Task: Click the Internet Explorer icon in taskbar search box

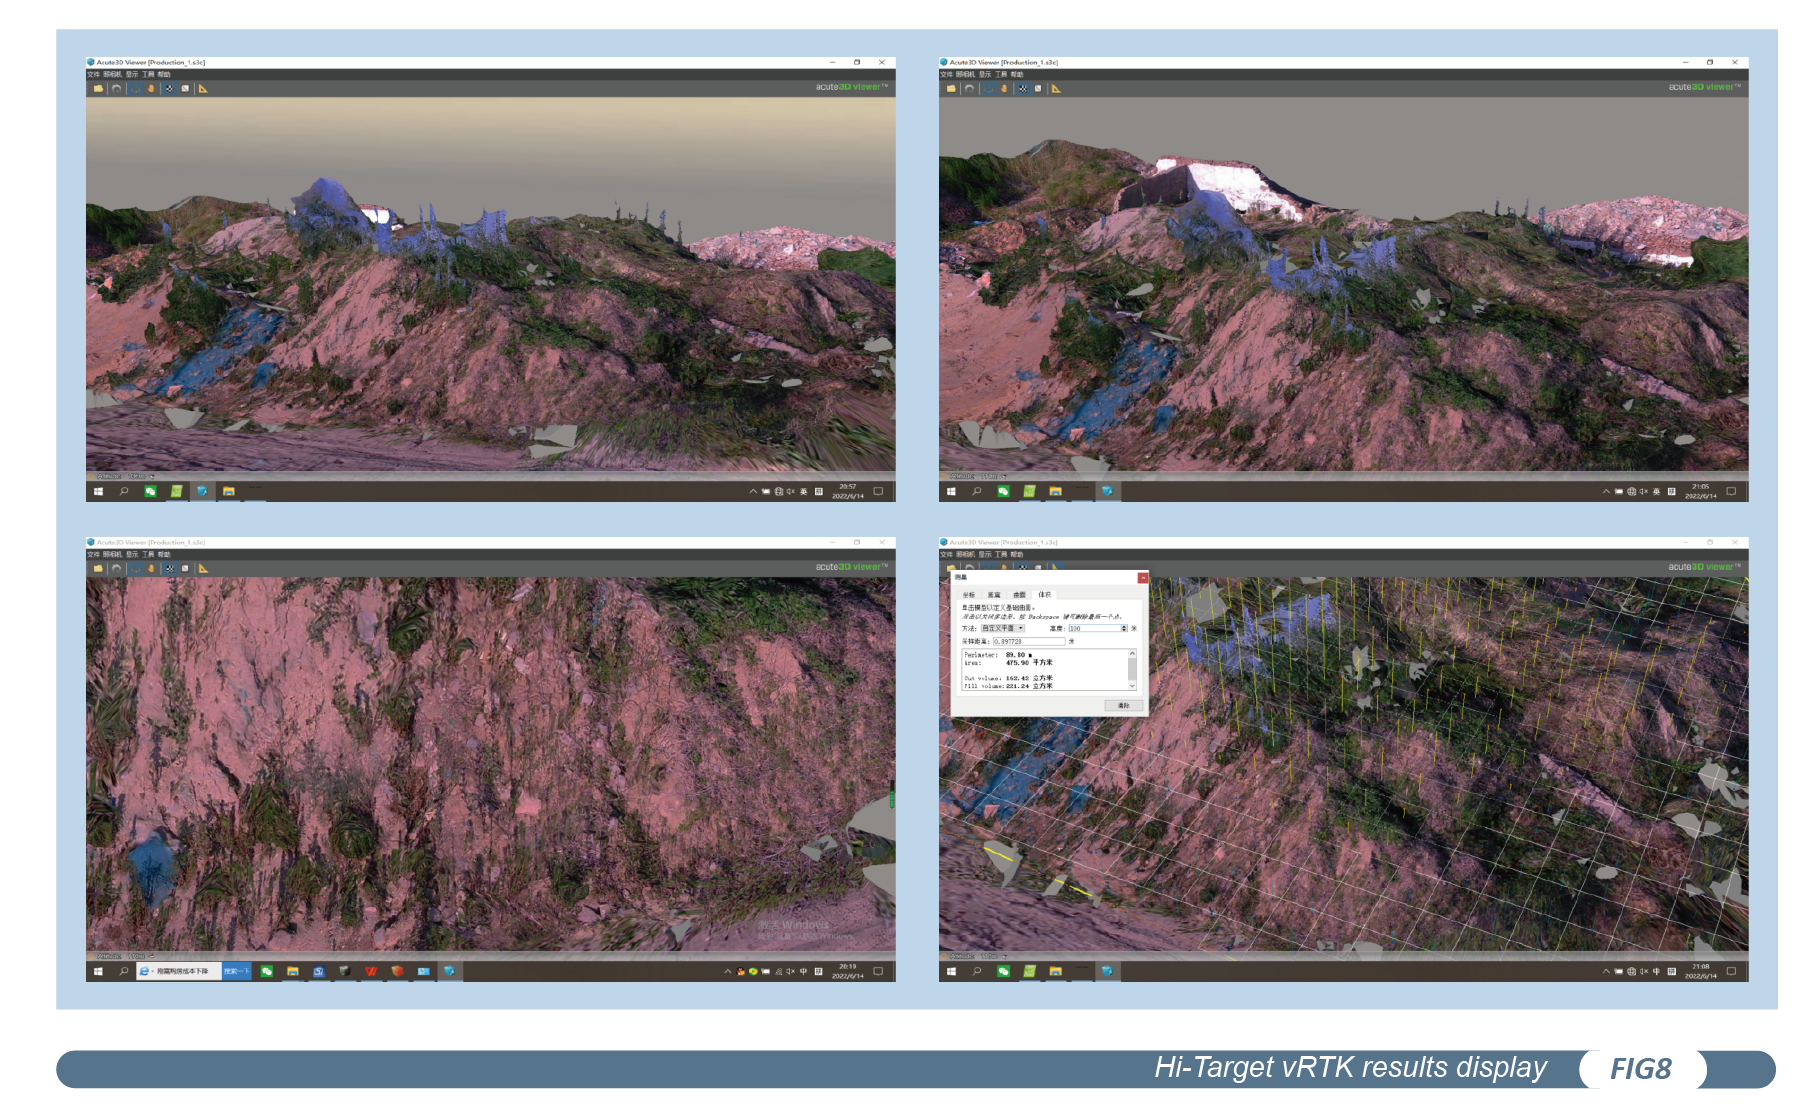Action: (145, 971)
